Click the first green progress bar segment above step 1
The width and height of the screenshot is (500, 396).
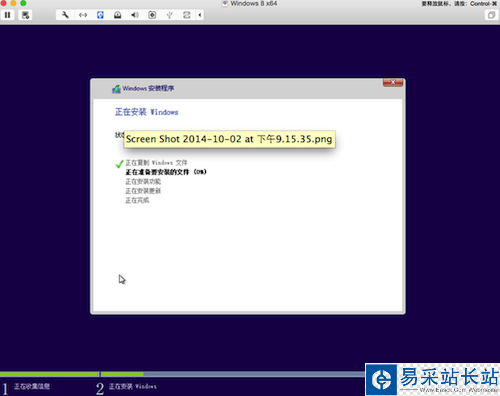click(x=49, y=374)
